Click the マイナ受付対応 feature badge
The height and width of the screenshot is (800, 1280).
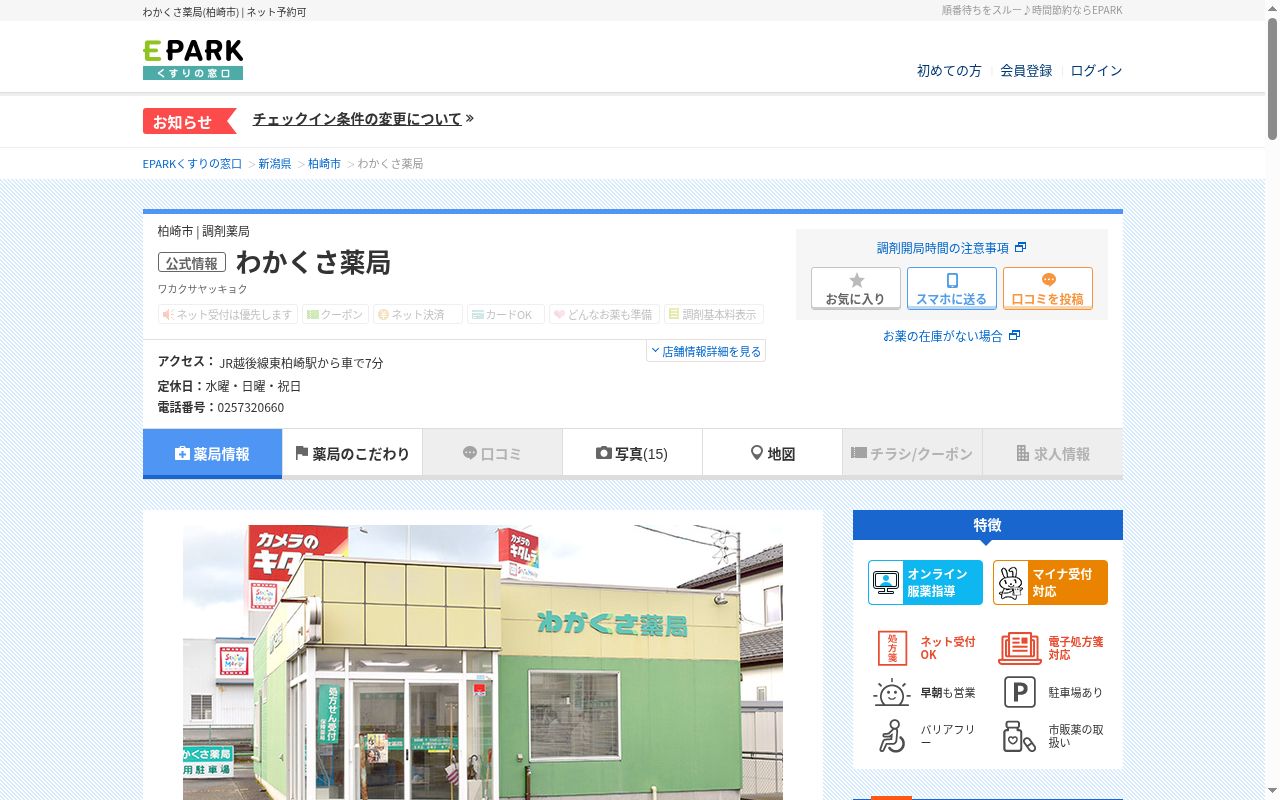(x=1050, y=582)
